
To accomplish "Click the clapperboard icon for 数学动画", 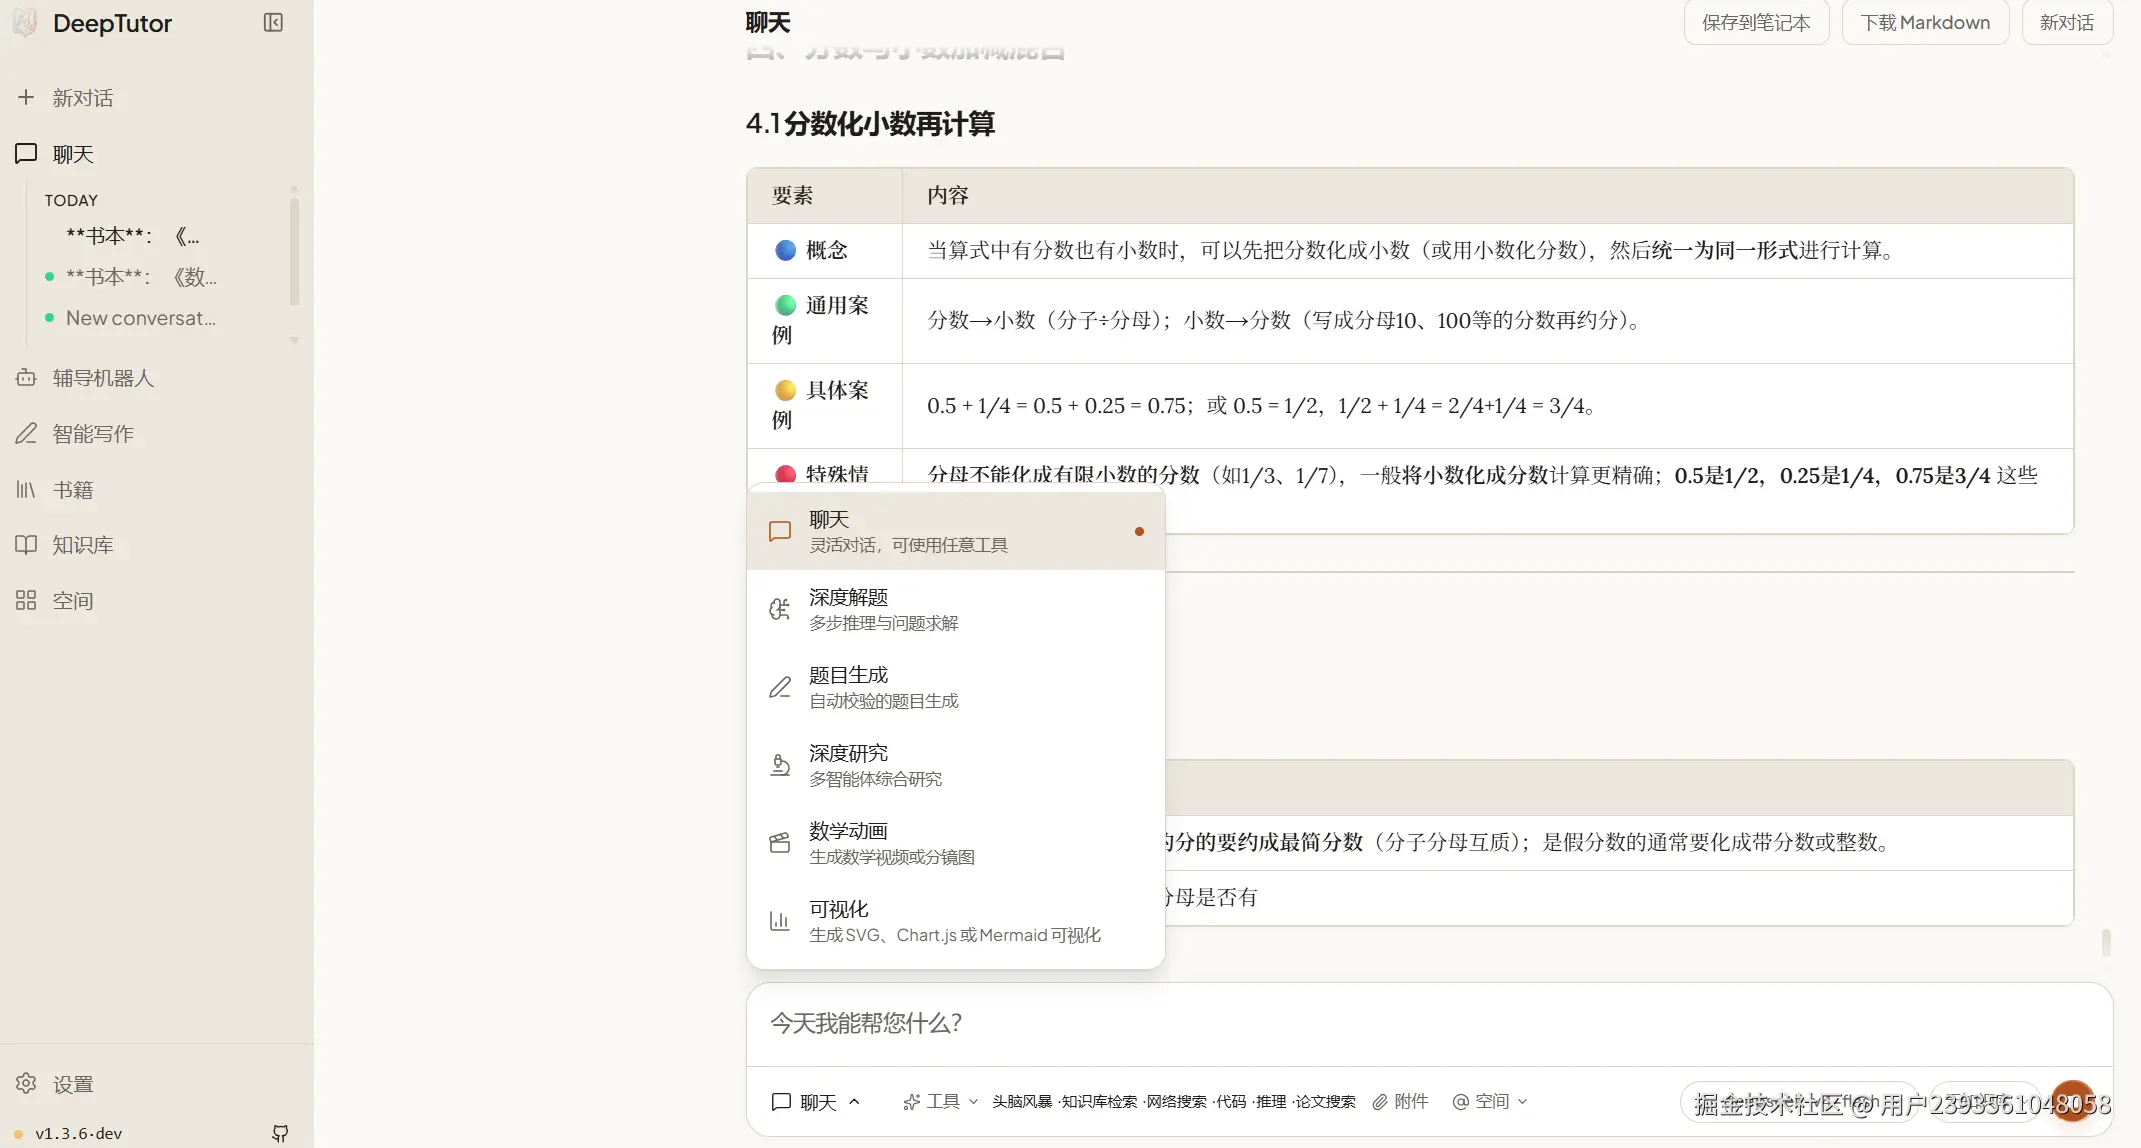I will (x=780, y=843).
